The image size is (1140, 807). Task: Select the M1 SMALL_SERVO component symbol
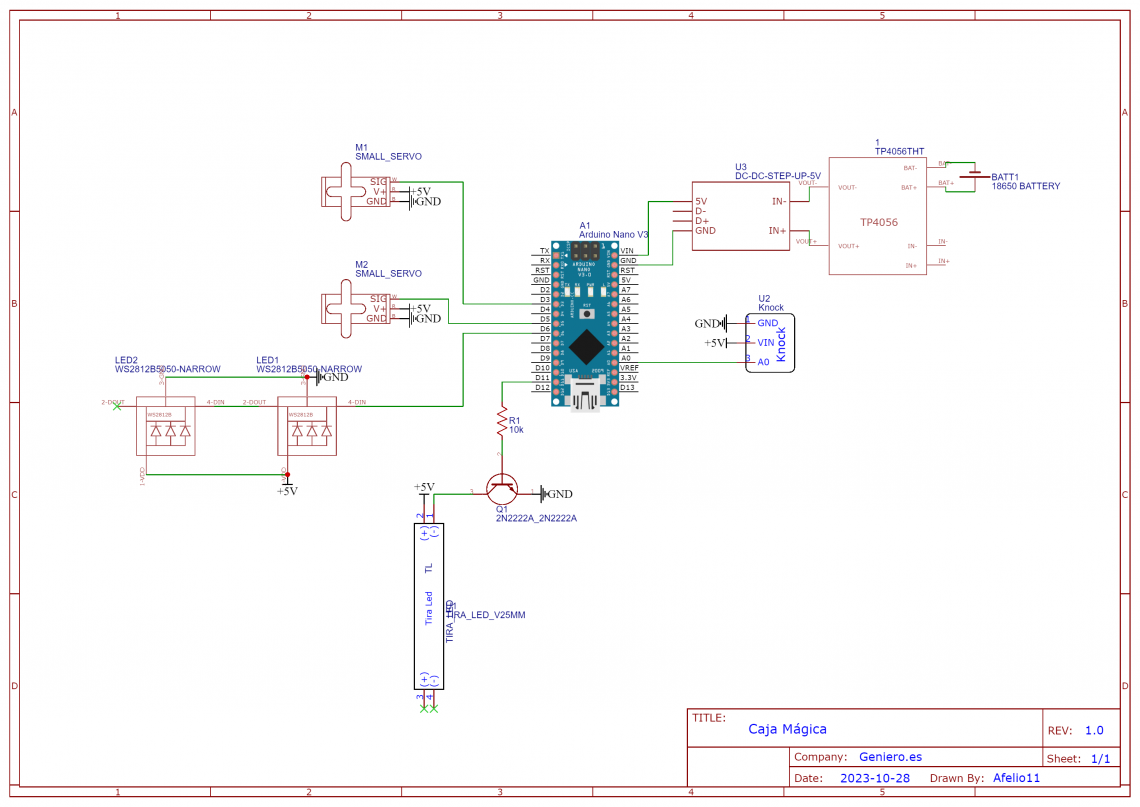[x=355, y=190]
